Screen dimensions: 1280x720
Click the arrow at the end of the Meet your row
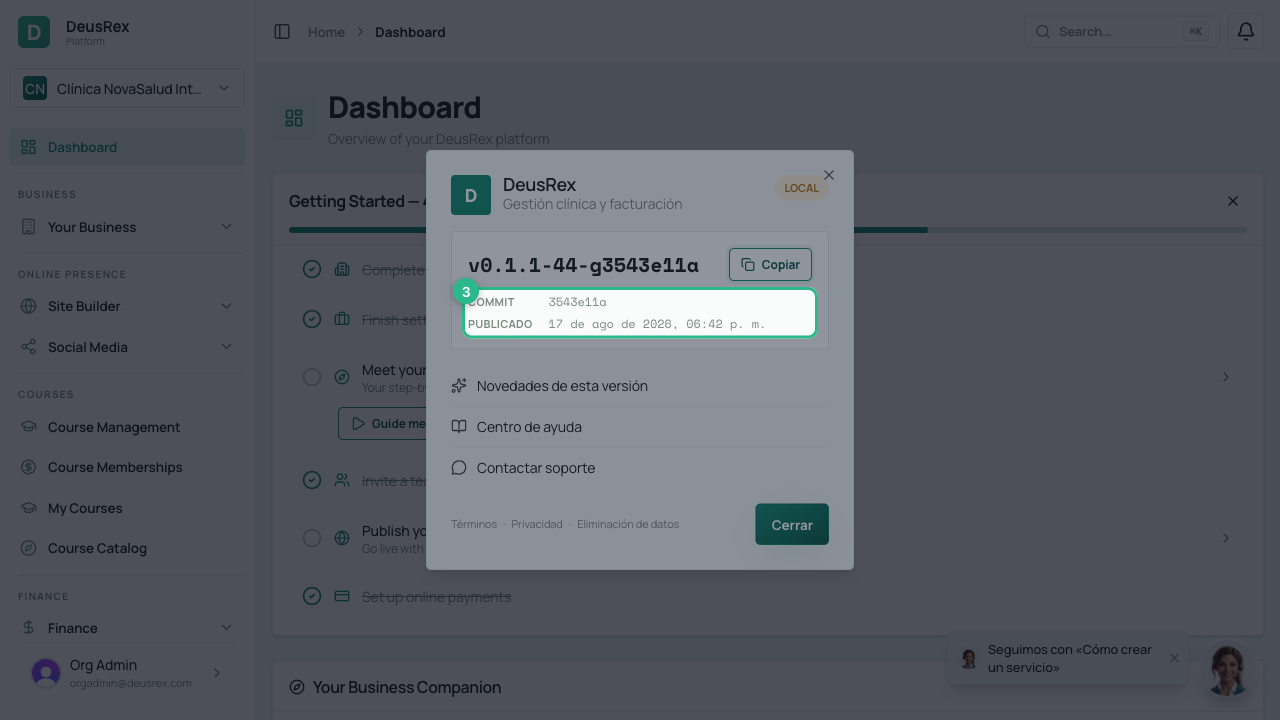[x=1226, y=377]
